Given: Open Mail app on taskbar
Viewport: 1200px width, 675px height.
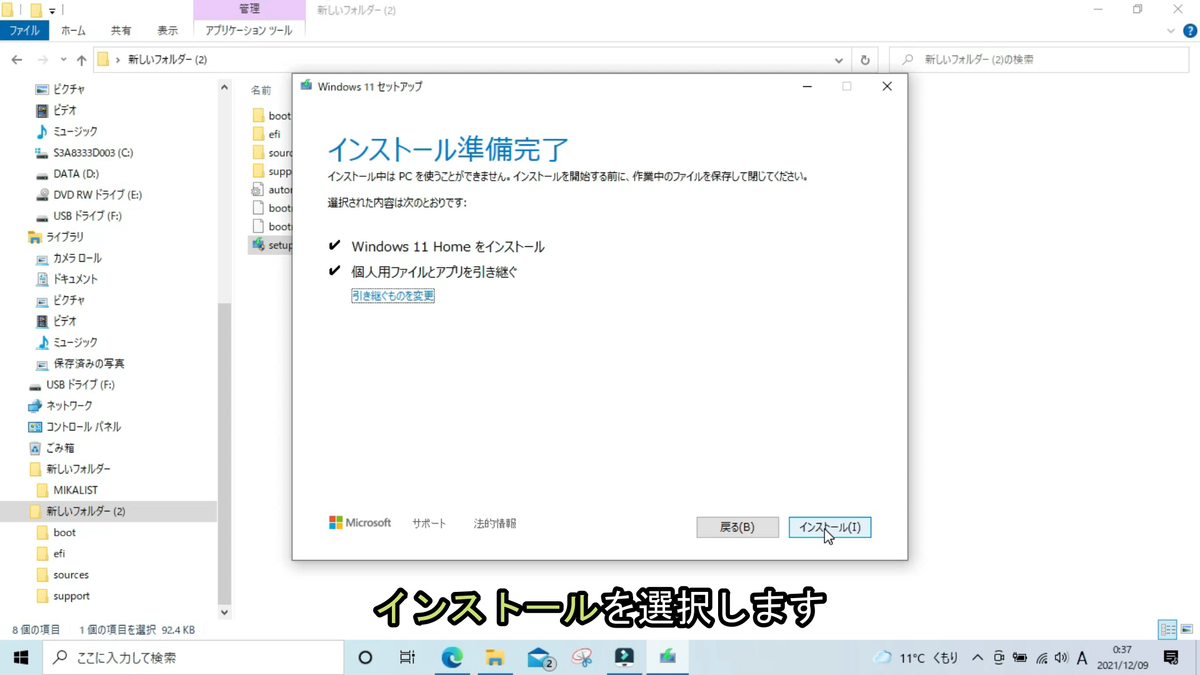Looking at the screenshot, I should pyautogui.click(x=540, y=657).
